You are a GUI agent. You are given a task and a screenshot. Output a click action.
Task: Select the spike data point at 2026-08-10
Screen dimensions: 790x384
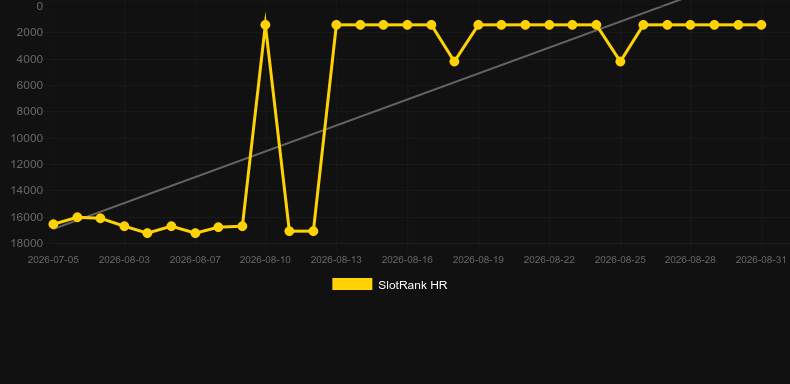click(266, 25)
